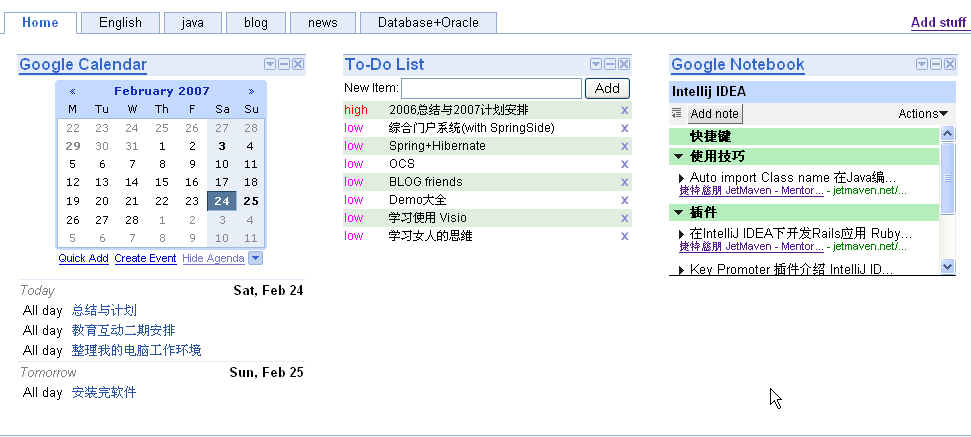The image size is (971, 437).
Task: Focus the New Item text field
Action: pos(492,89)
